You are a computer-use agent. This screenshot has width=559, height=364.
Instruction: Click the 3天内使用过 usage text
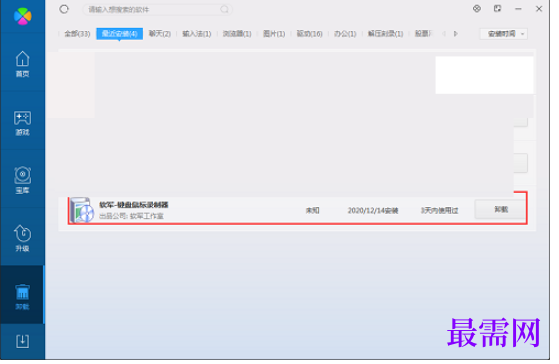tap(439, 211)
